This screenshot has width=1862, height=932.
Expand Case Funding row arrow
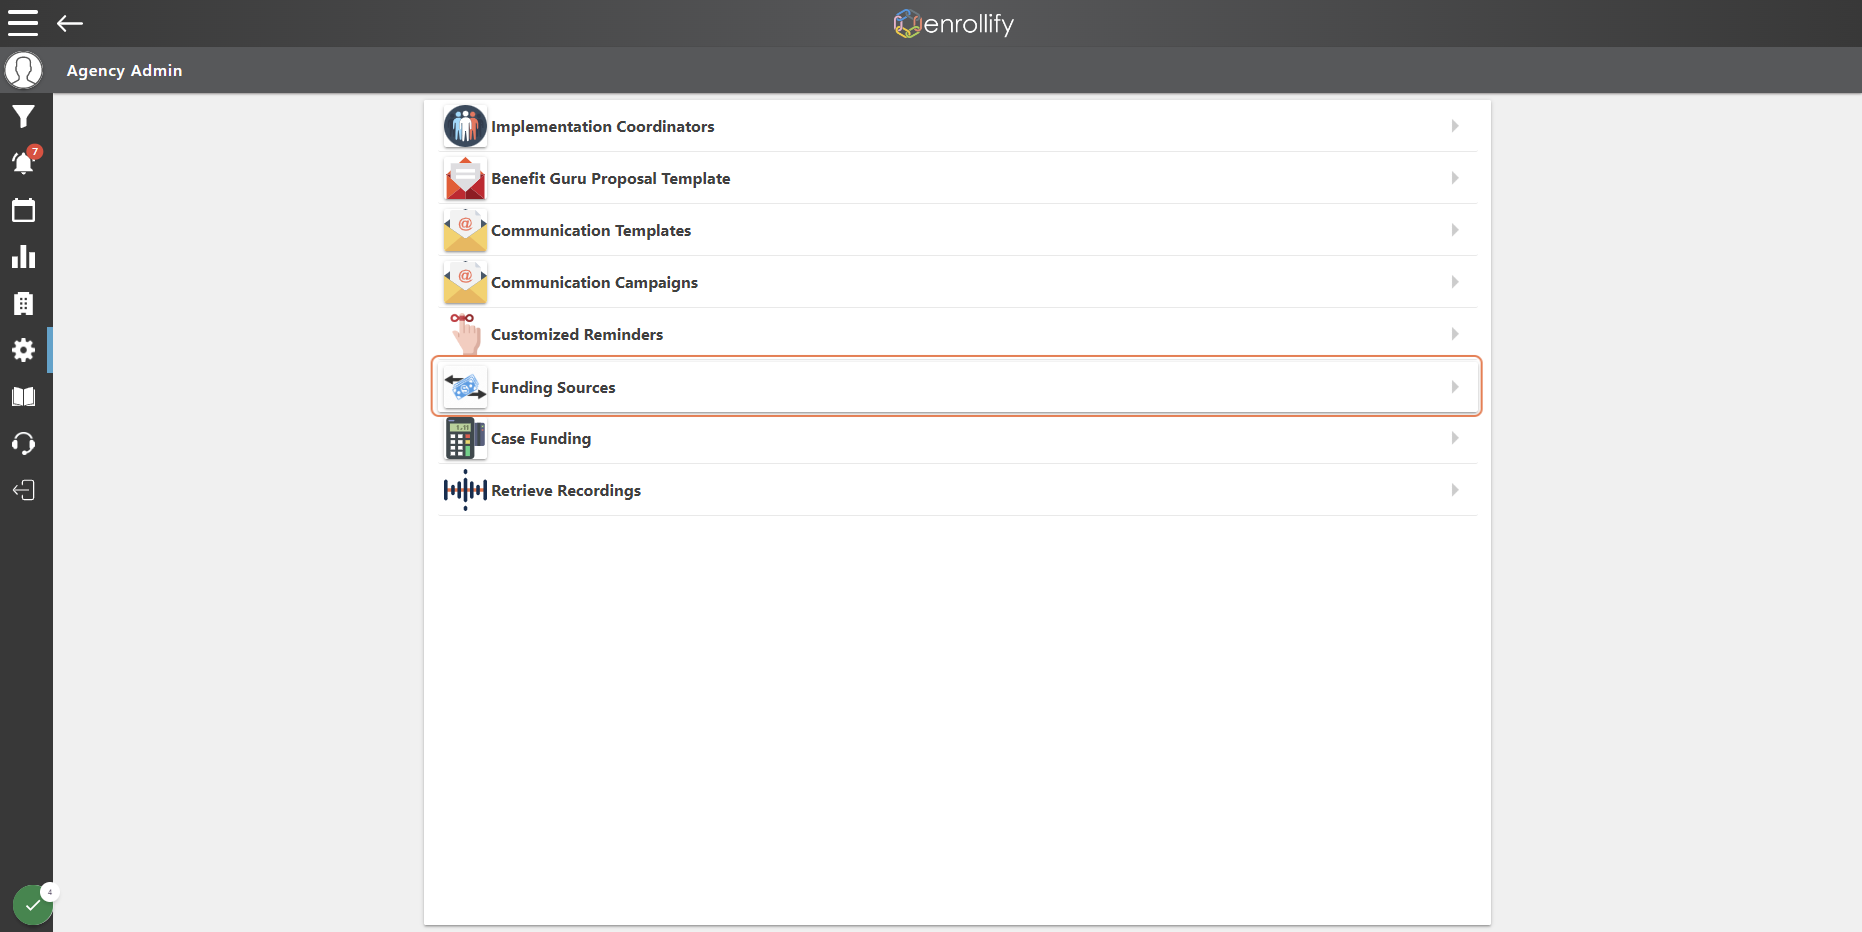coord(1455,438)
